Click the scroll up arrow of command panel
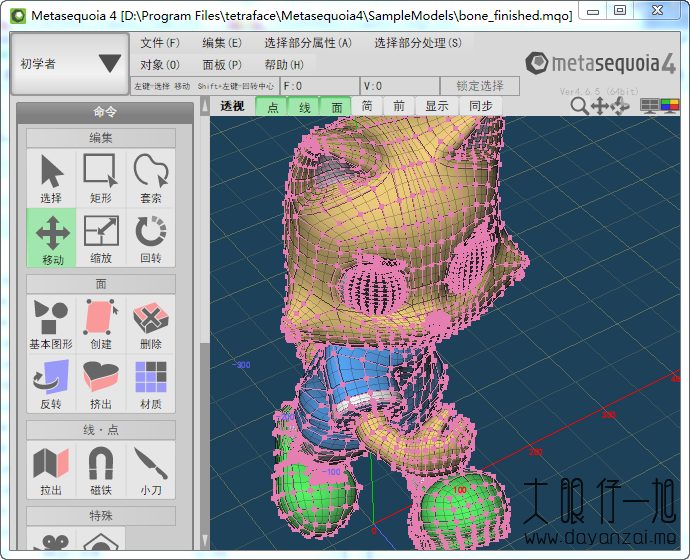Image resolution: width=690 pixels, height=560 pixels. pos(205,106)
